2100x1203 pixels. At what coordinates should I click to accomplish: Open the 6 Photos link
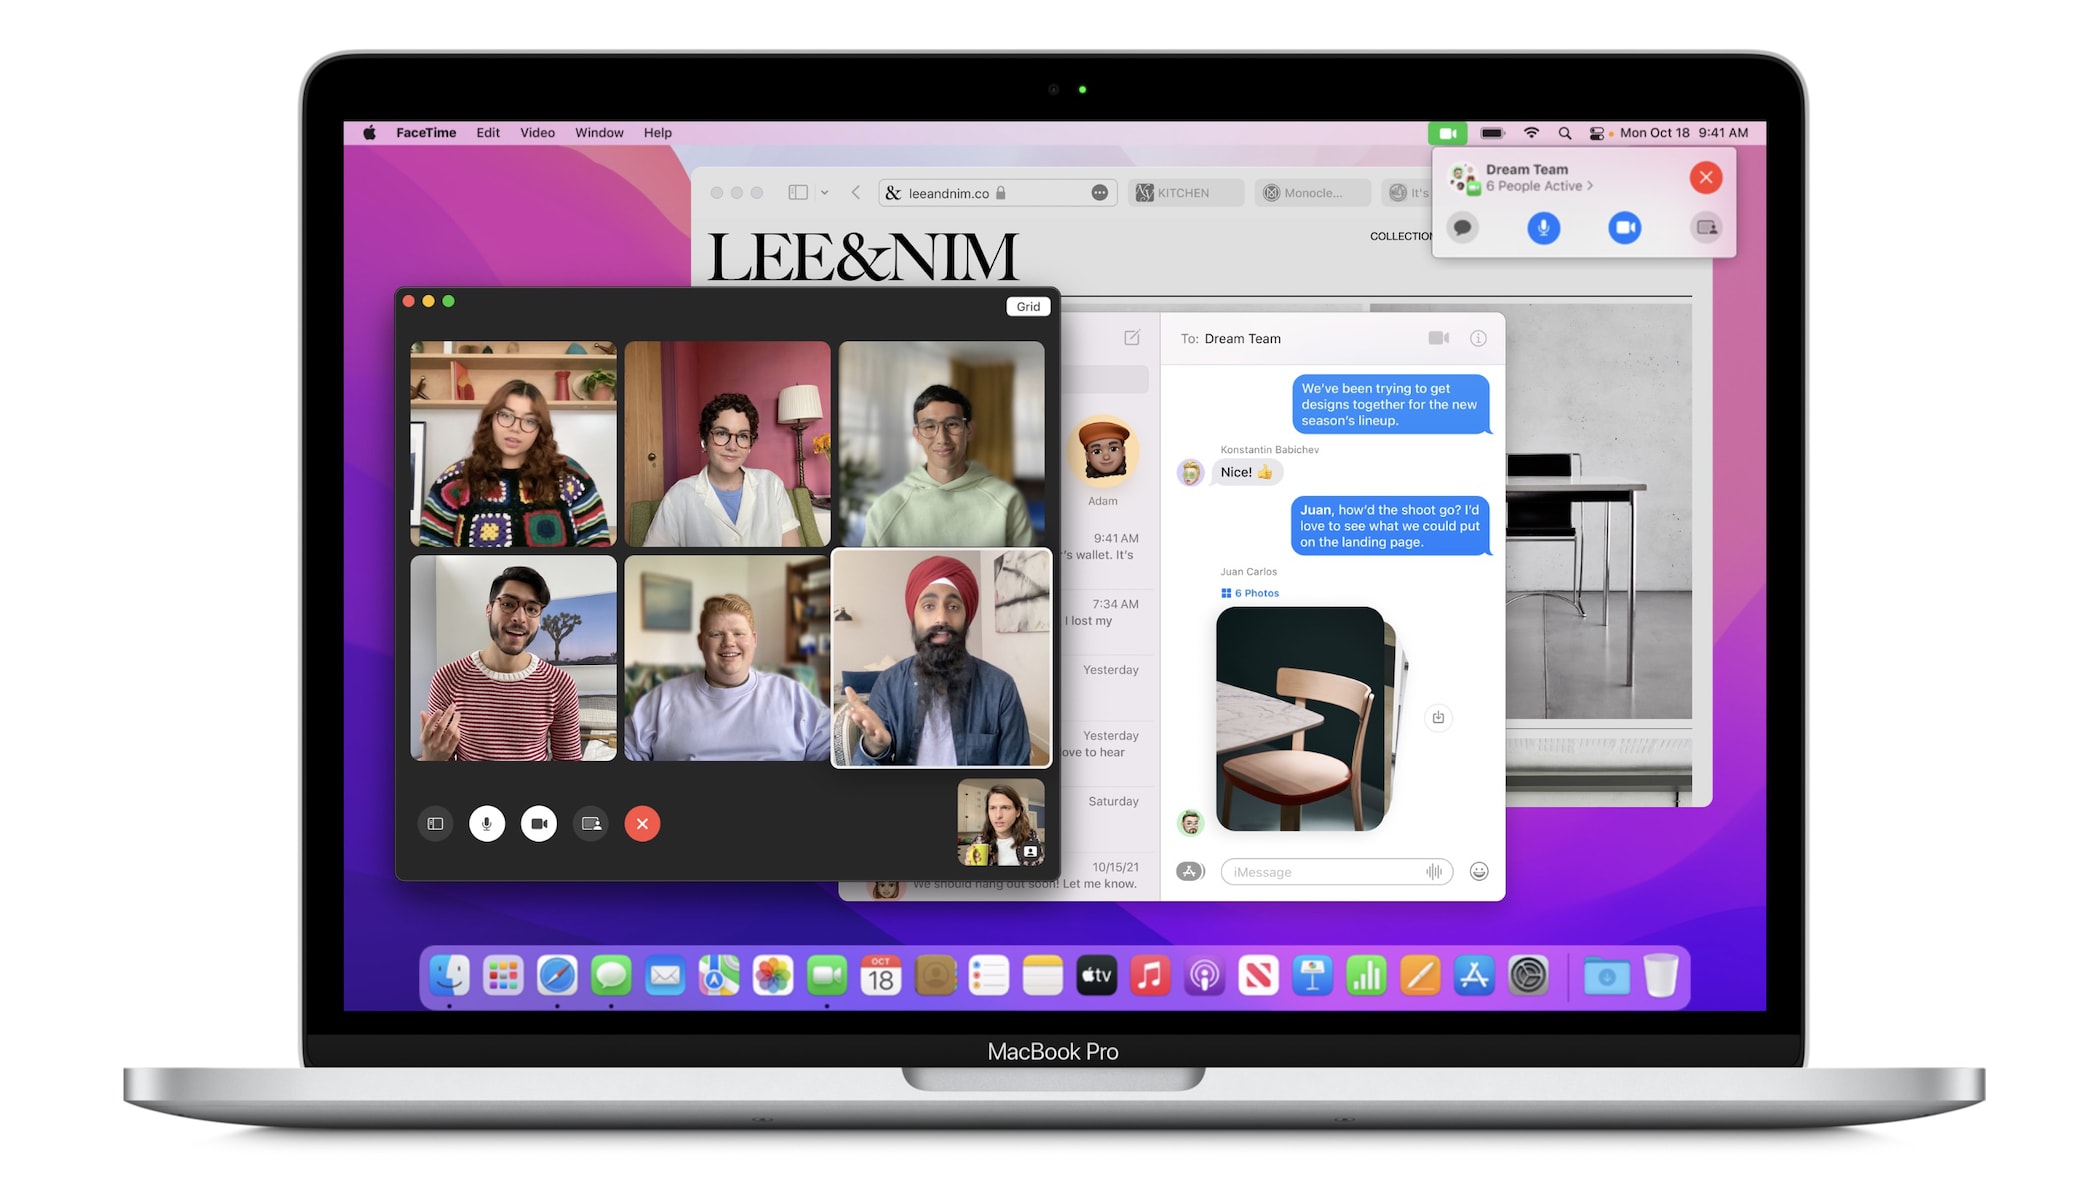[1250, 593]
